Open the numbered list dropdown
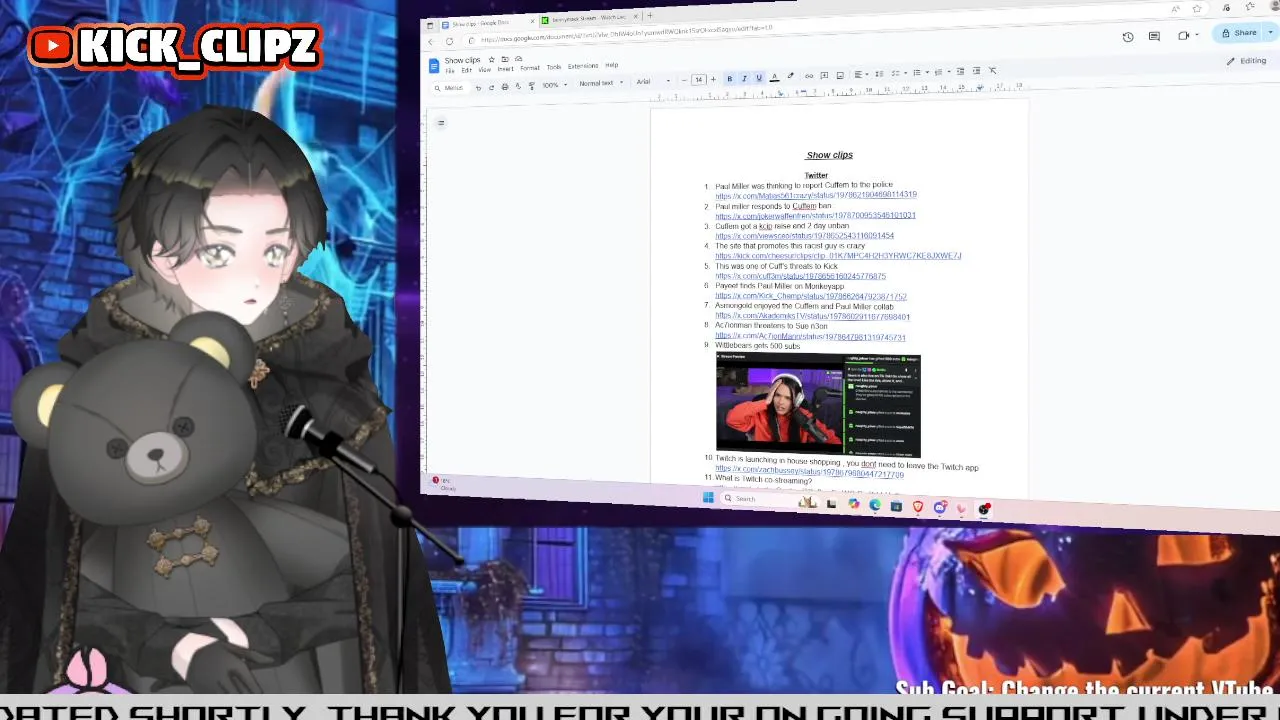The image size is (1280, 720). pyautogui.click(x=943, y=72)
